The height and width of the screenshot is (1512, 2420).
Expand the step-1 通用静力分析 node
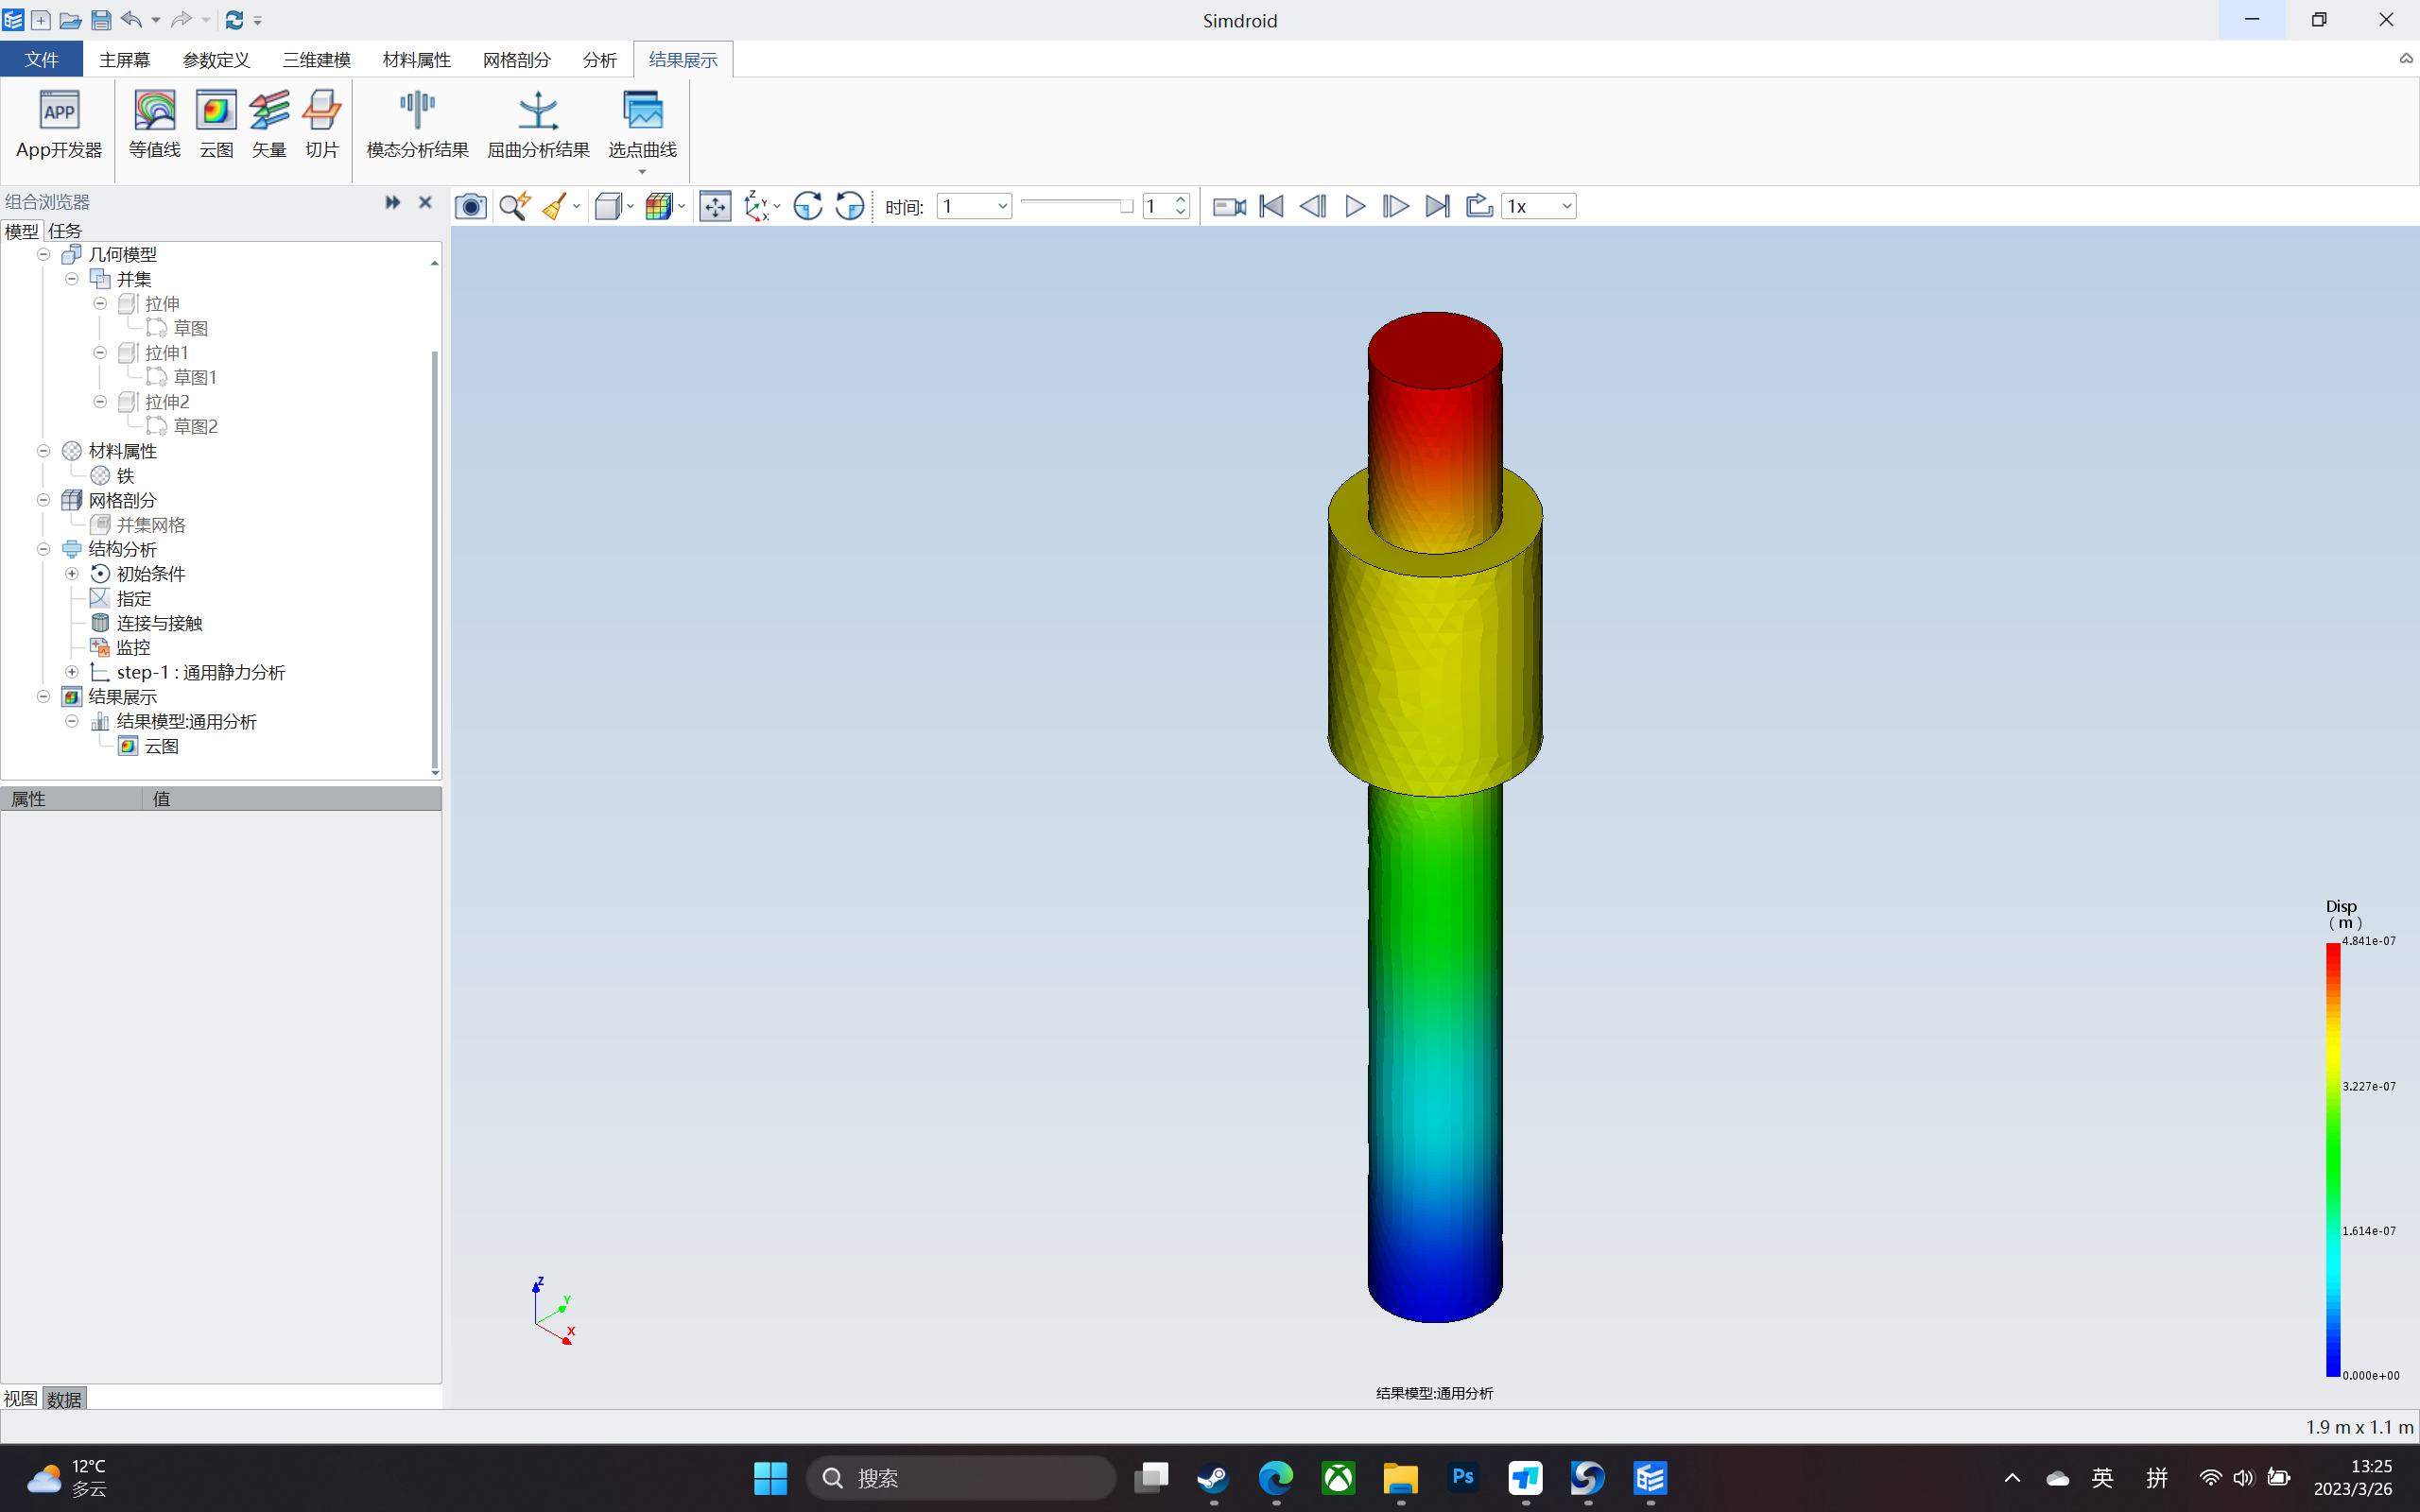click(x=72, y=672)
